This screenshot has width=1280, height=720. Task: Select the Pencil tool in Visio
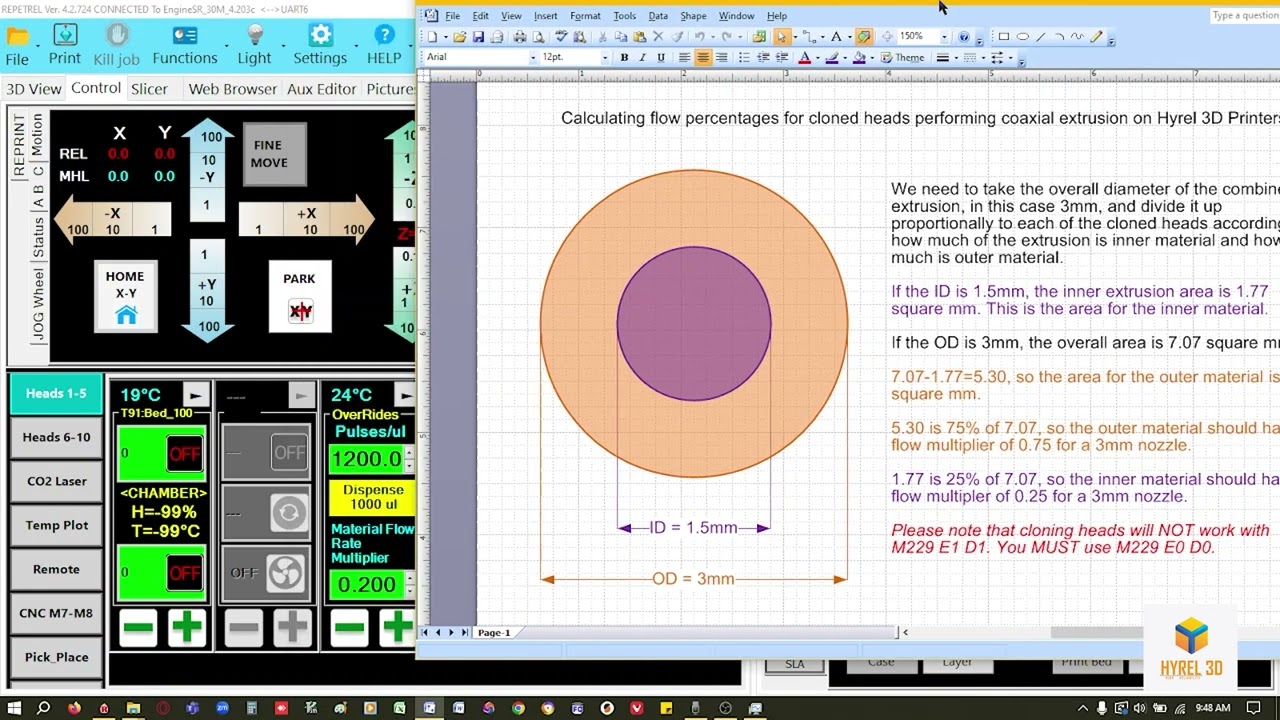1097,37
